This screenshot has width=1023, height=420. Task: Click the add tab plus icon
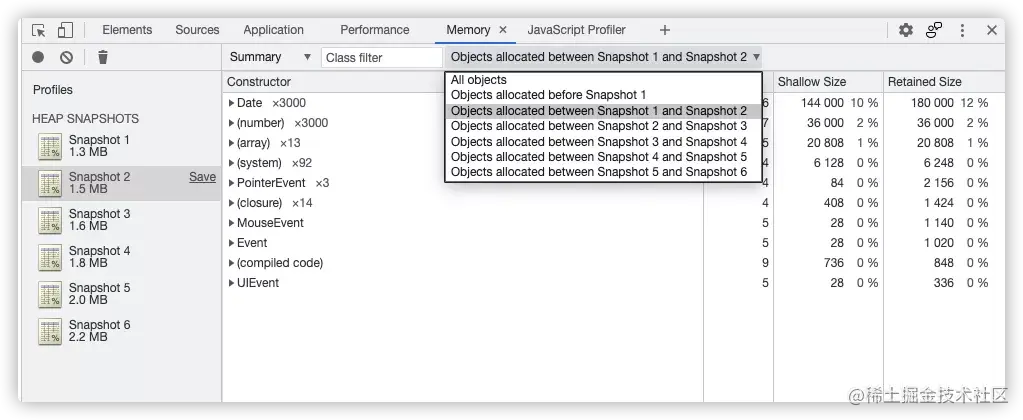click(x=665, y=30)
